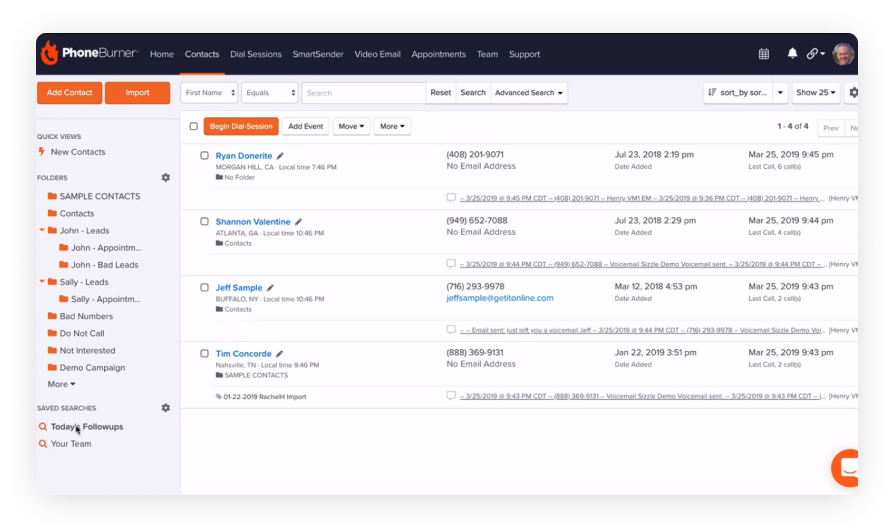Open Appointments menu

tap(438, 54)
